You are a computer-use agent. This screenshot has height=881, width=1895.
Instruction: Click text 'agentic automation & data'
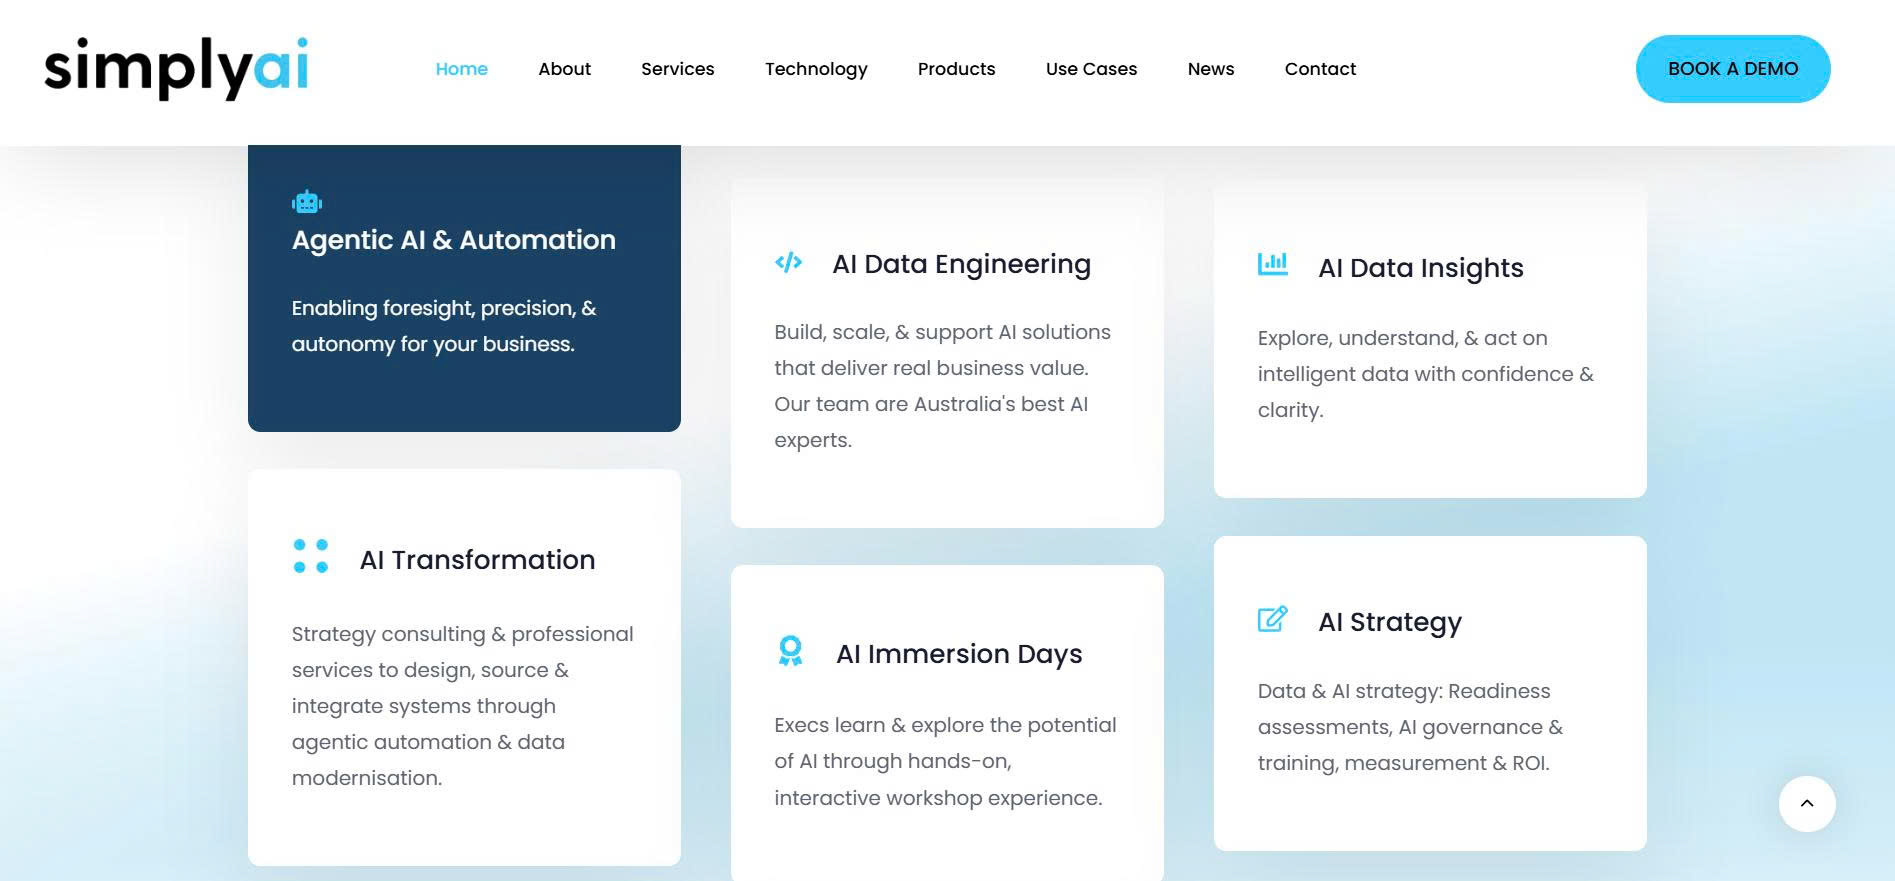tap(428, 742)
